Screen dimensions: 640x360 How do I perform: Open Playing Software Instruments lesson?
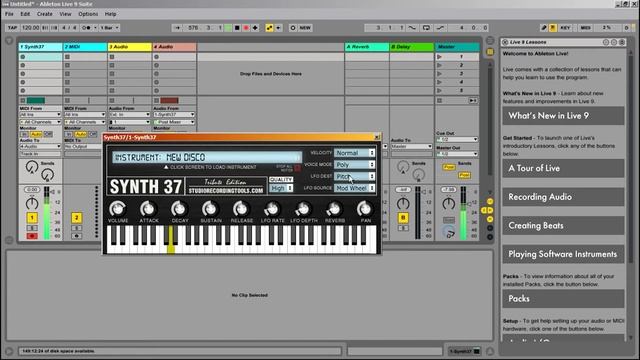click(x=563, y=254)
